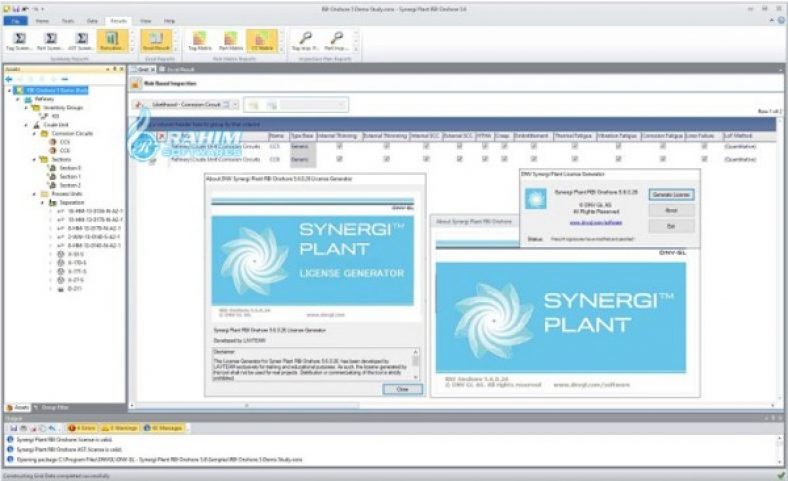Viewport: 788px width, 481px height.
Task: Open the Tag Summary report icon
Action: point(19,41)
